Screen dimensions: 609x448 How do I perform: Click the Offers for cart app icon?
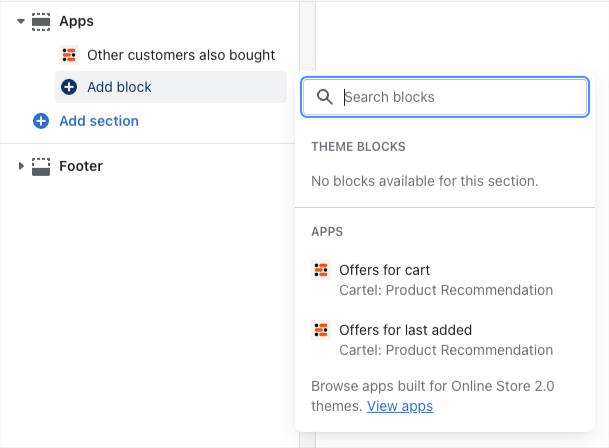(x=321, y=270)
